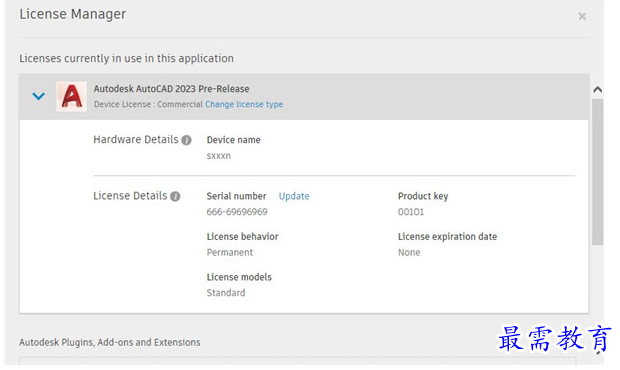The height and width of the screenshot is (370, 620).
Task: Close the License Manager dialog
Action: coord(582,16)
